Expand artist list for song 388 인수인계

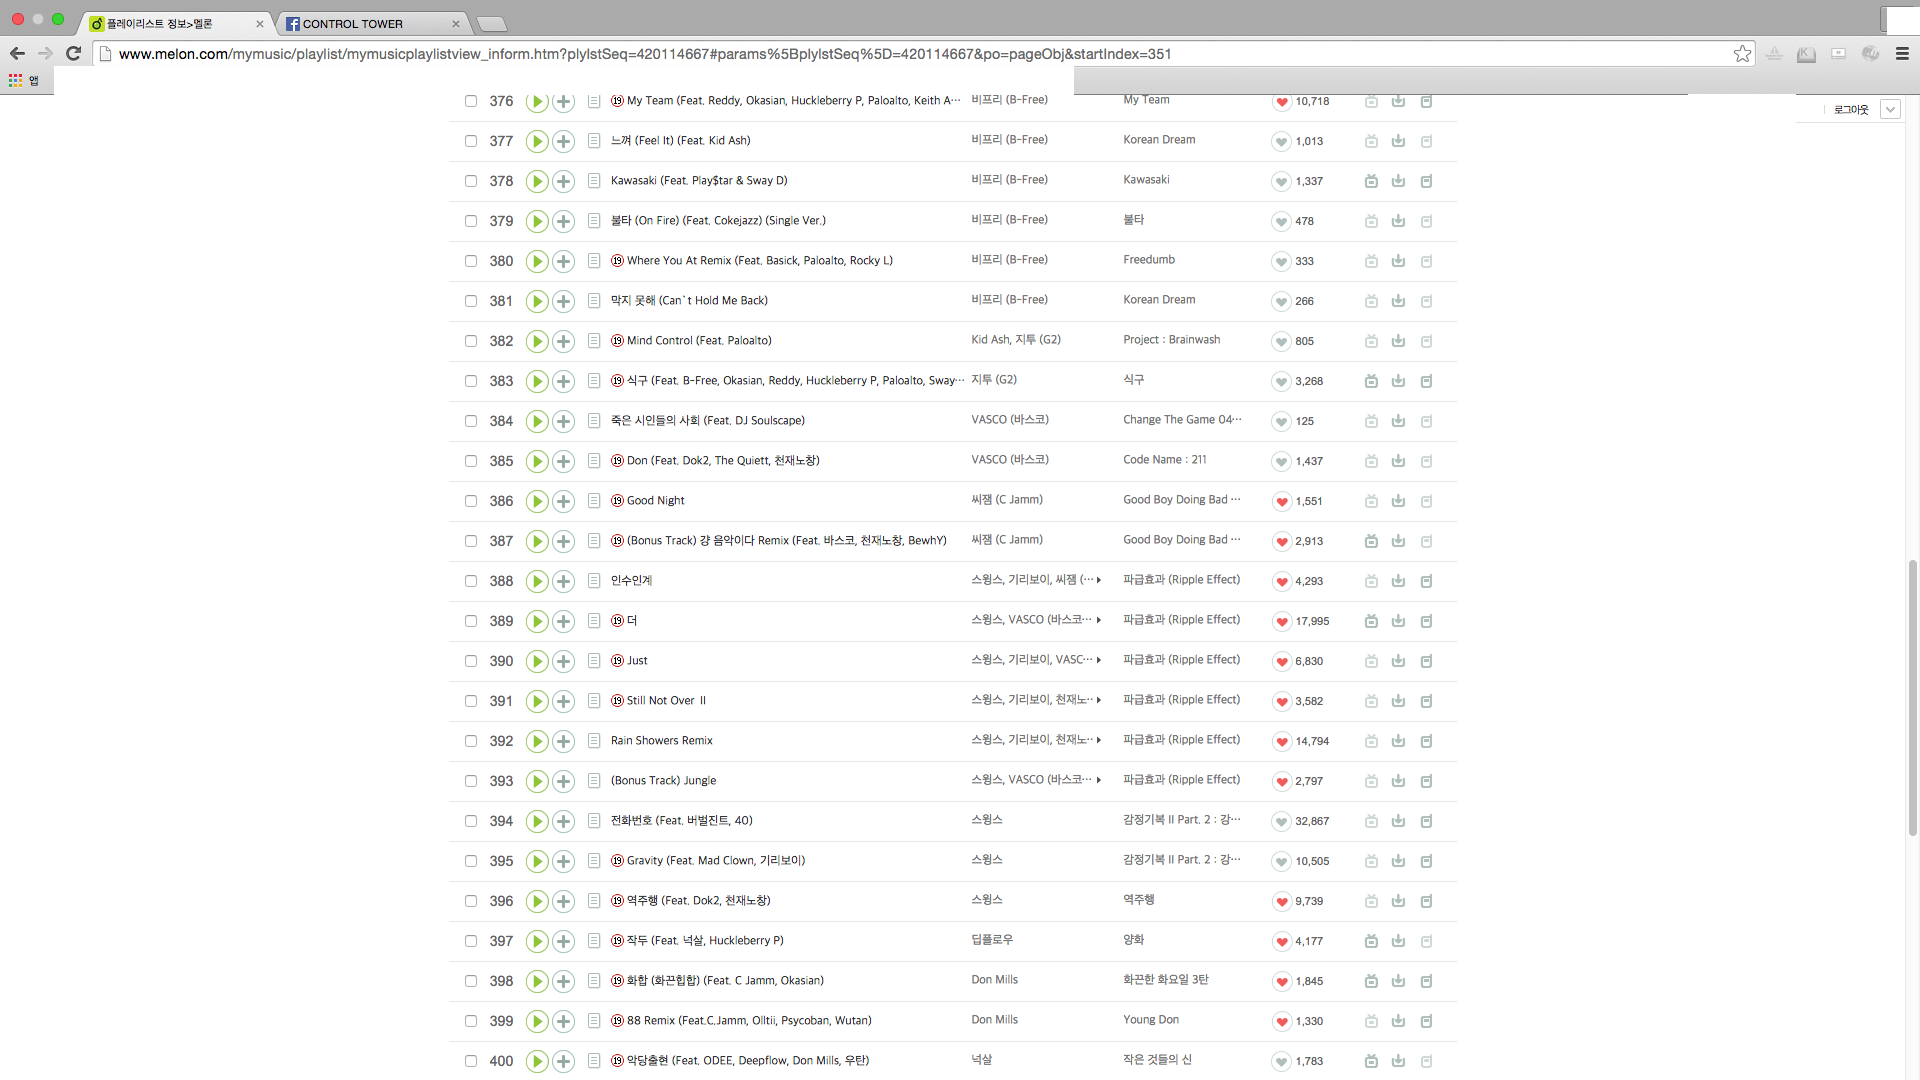pyautogui.click(x=1099, y=580)
